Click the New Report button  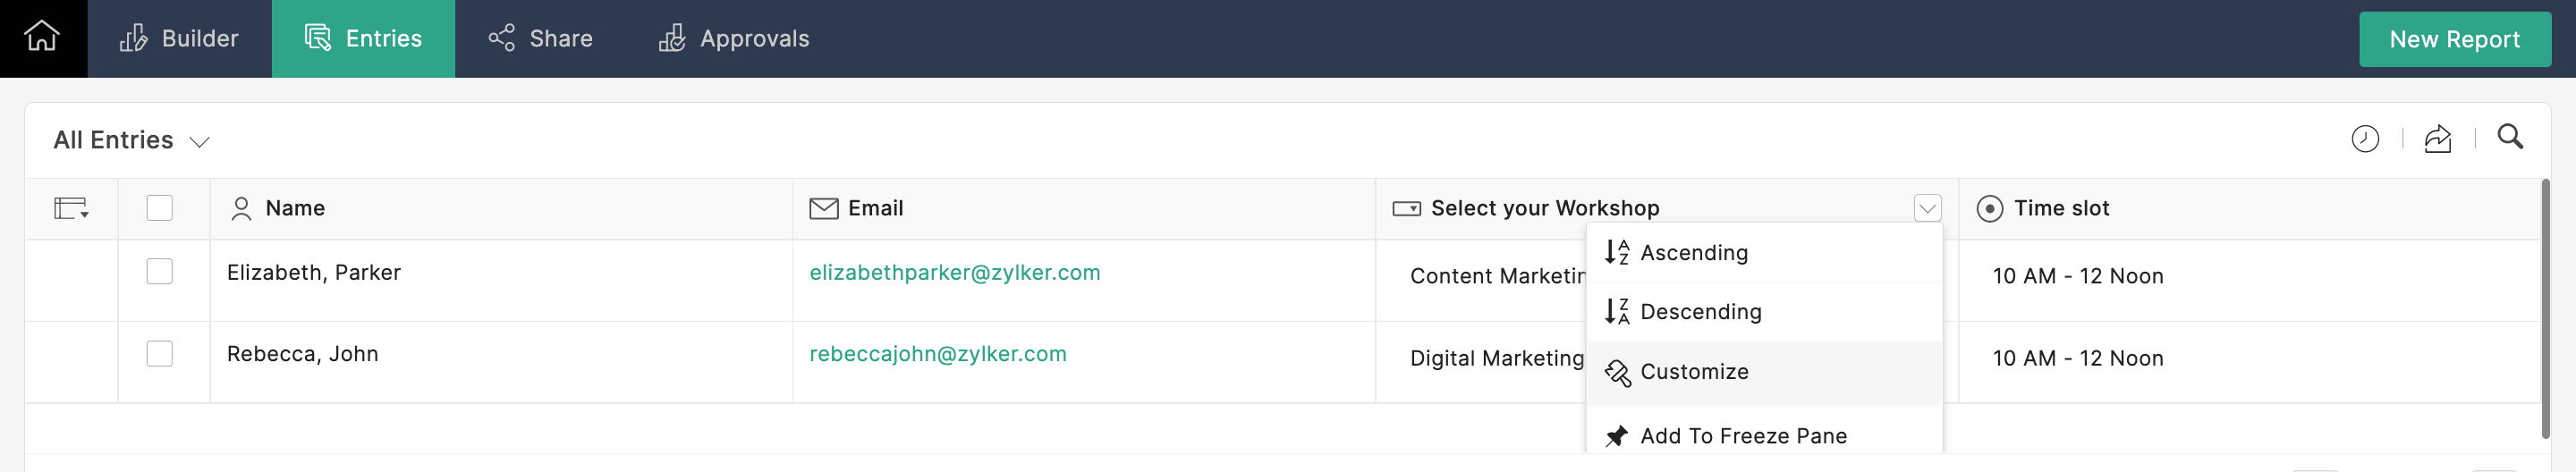click(2454, 39)
